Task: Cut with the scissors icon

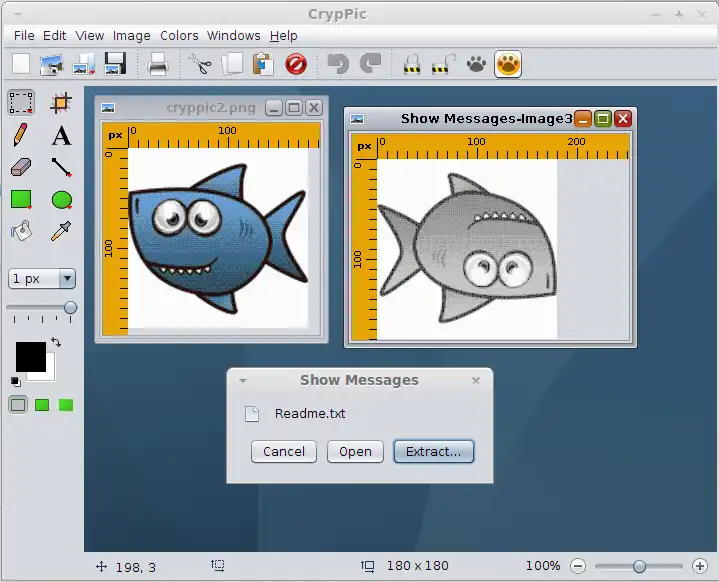Action: (x=200, y=64)
